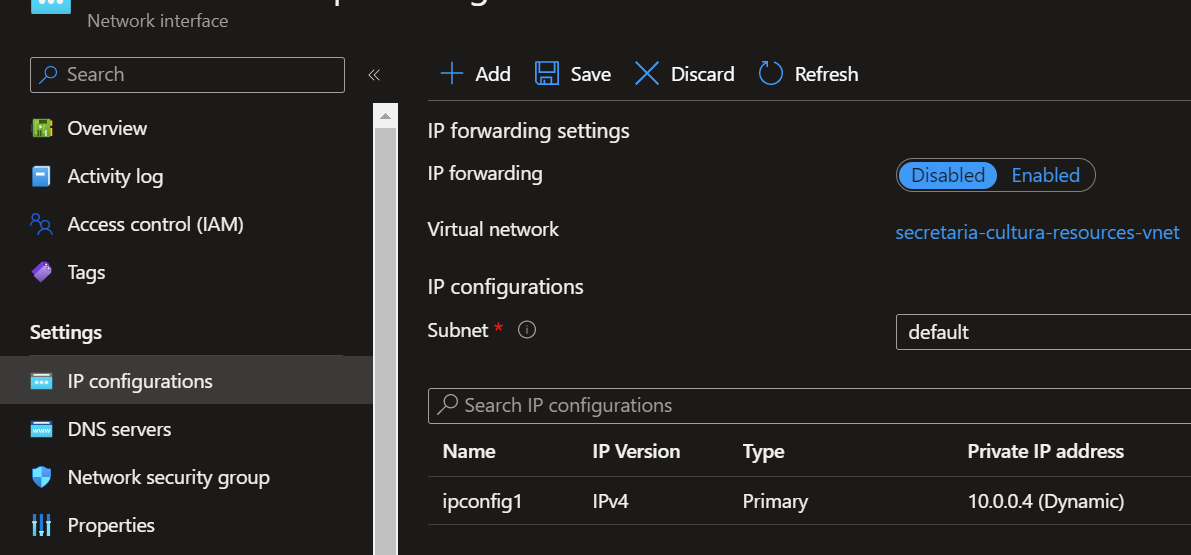Viewport: 1191px width, 555px height.
Task: Click the Primary type cell
Action: click(776, 501)
